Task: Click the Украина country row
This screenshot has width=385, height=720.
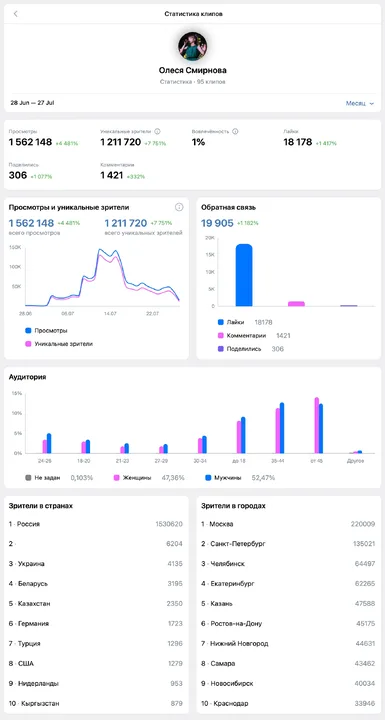Action: 96,564
